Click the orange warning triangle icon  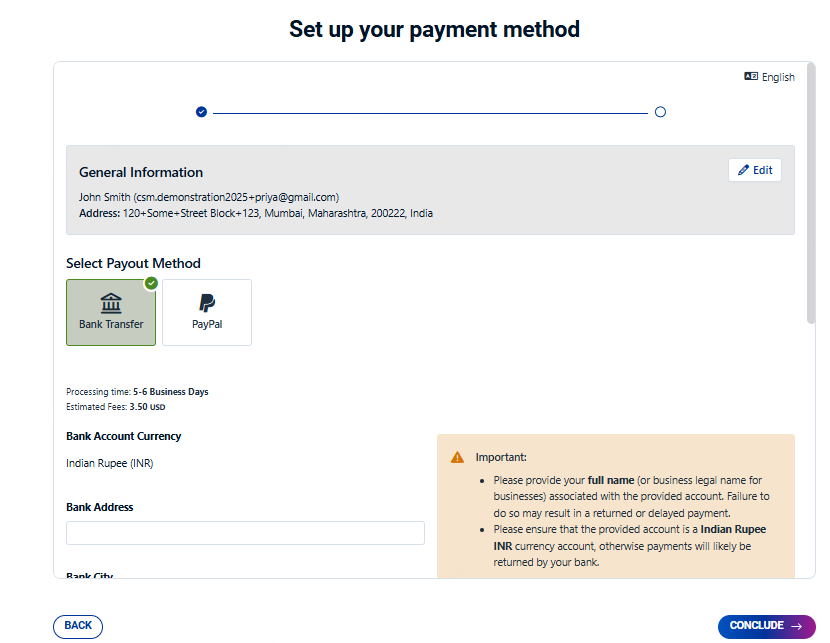tap(457, 457)
